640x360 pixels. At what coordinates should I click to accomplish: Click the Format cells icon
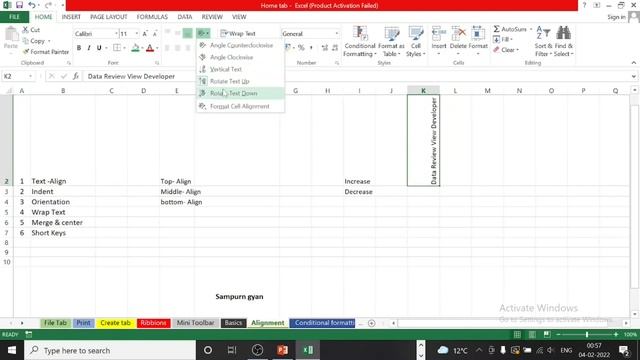(x=478, y=33)
